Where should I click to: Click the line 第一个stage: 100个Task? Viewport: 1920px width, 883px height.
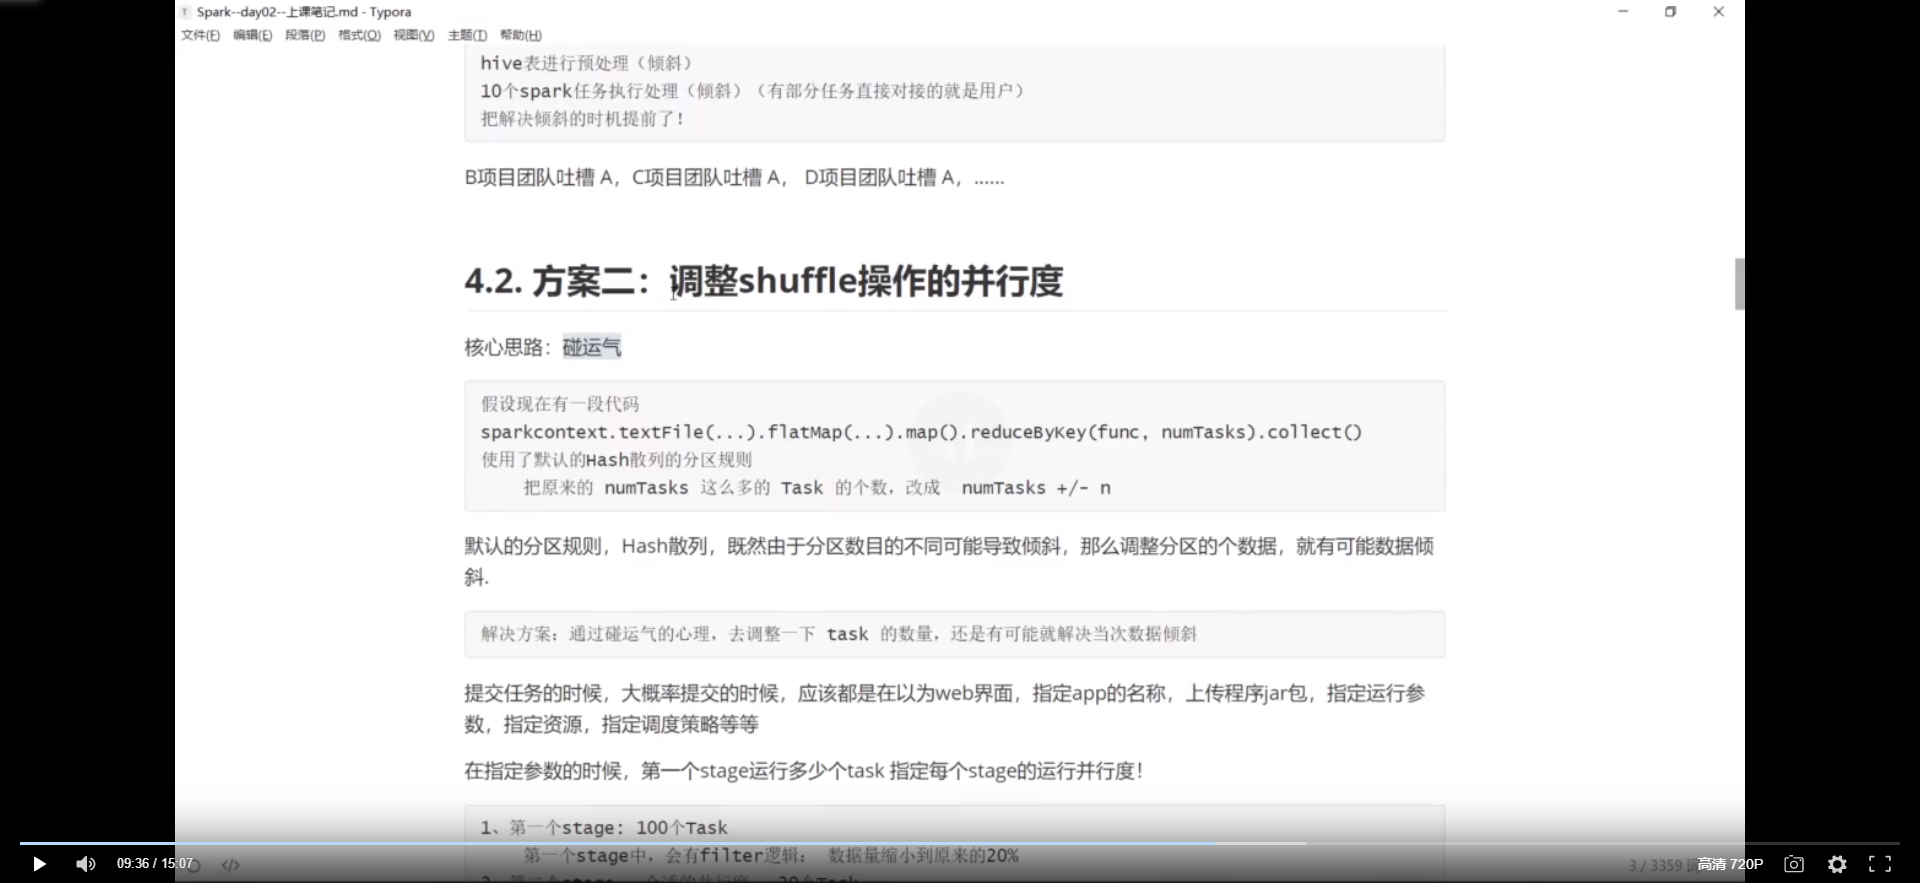[604, 828]
